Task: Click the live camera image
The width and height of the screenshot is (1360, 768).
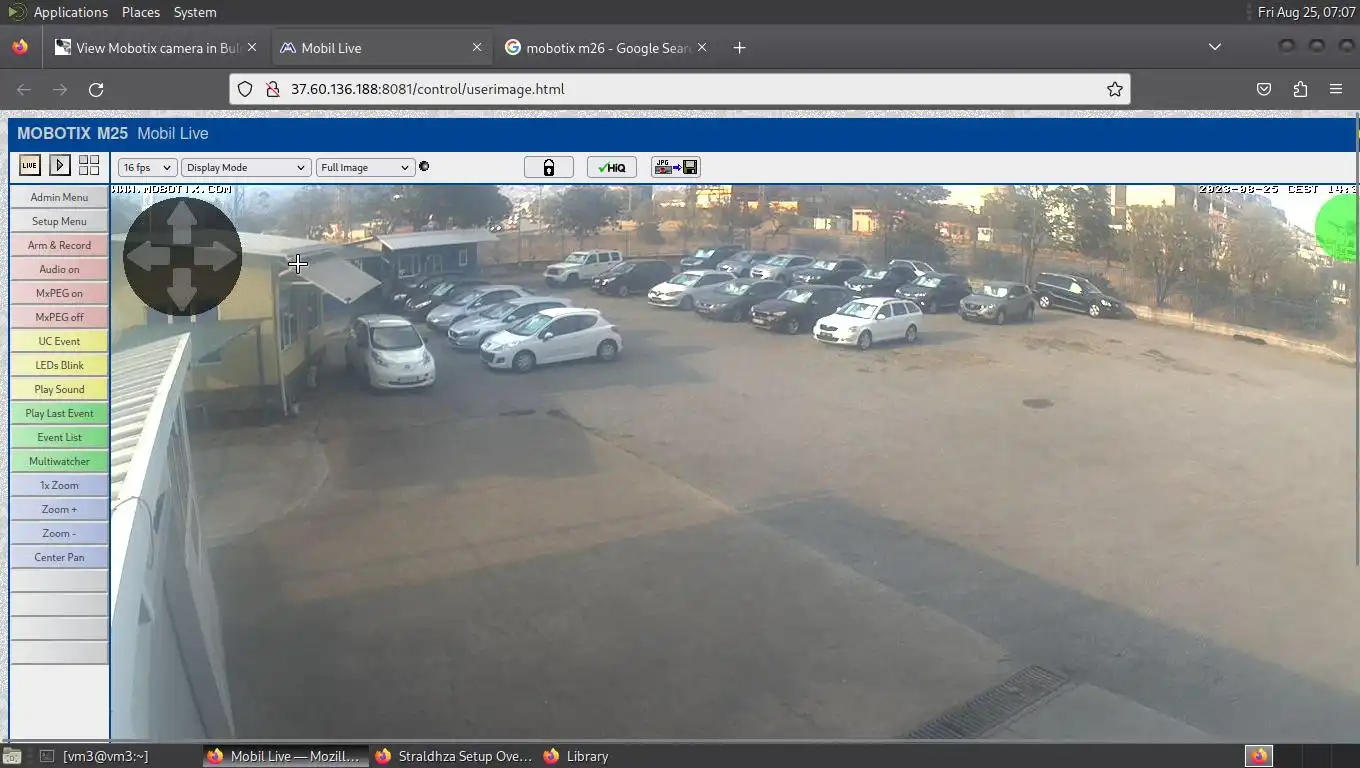Action: tap(733, 462)
